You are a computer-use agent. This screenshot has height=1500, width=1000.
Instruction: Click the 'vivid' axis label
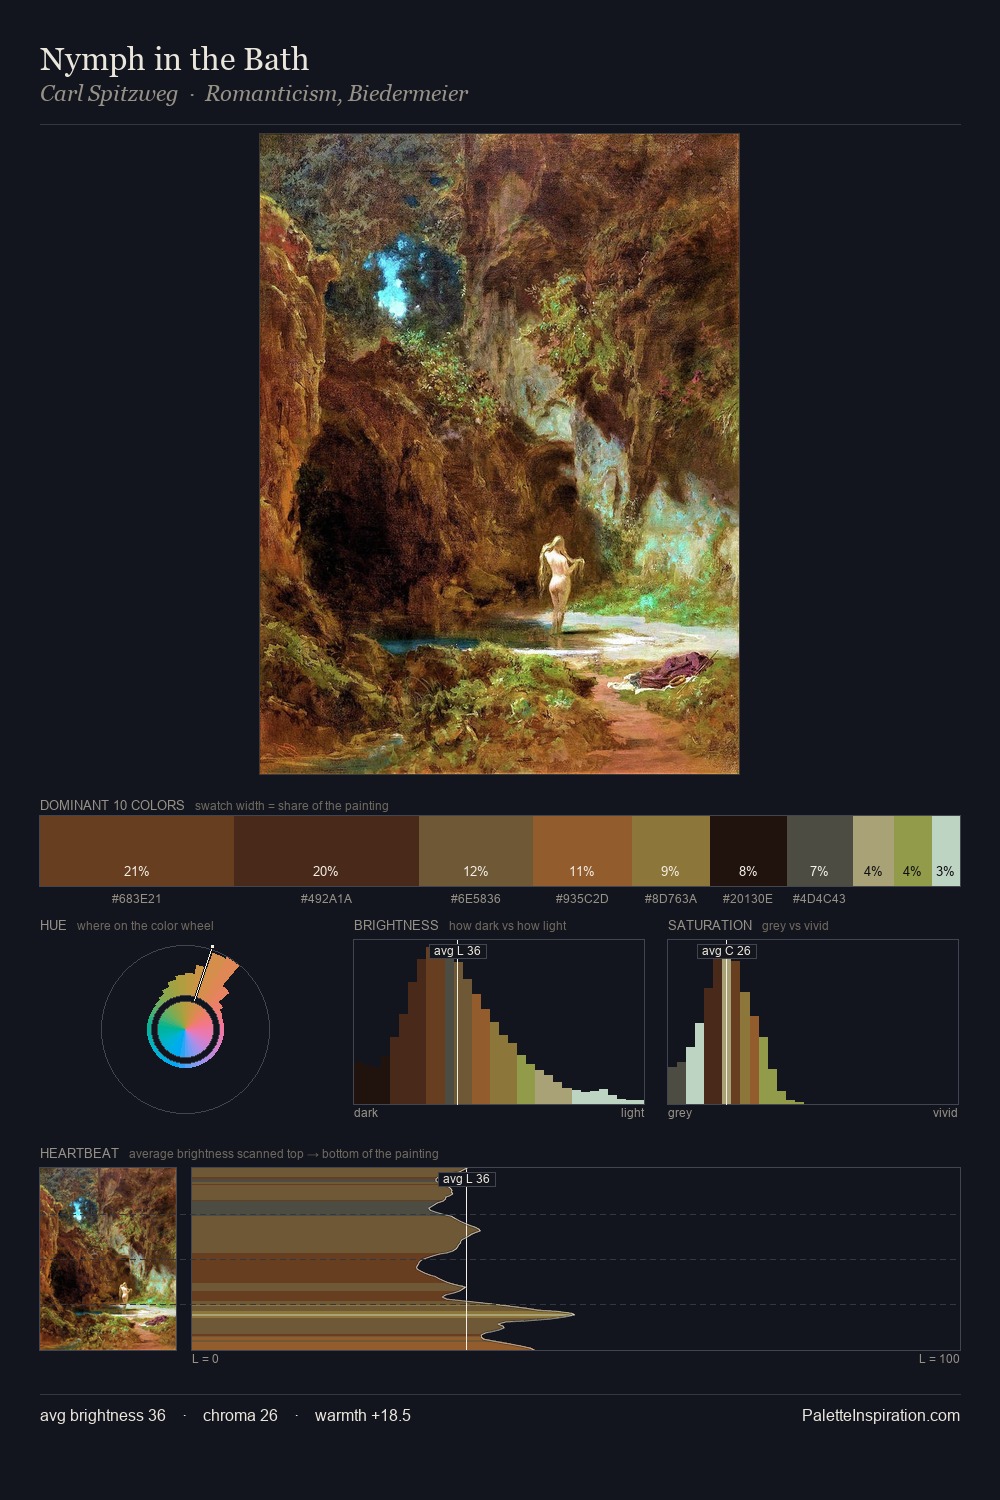click(945, 1113)
